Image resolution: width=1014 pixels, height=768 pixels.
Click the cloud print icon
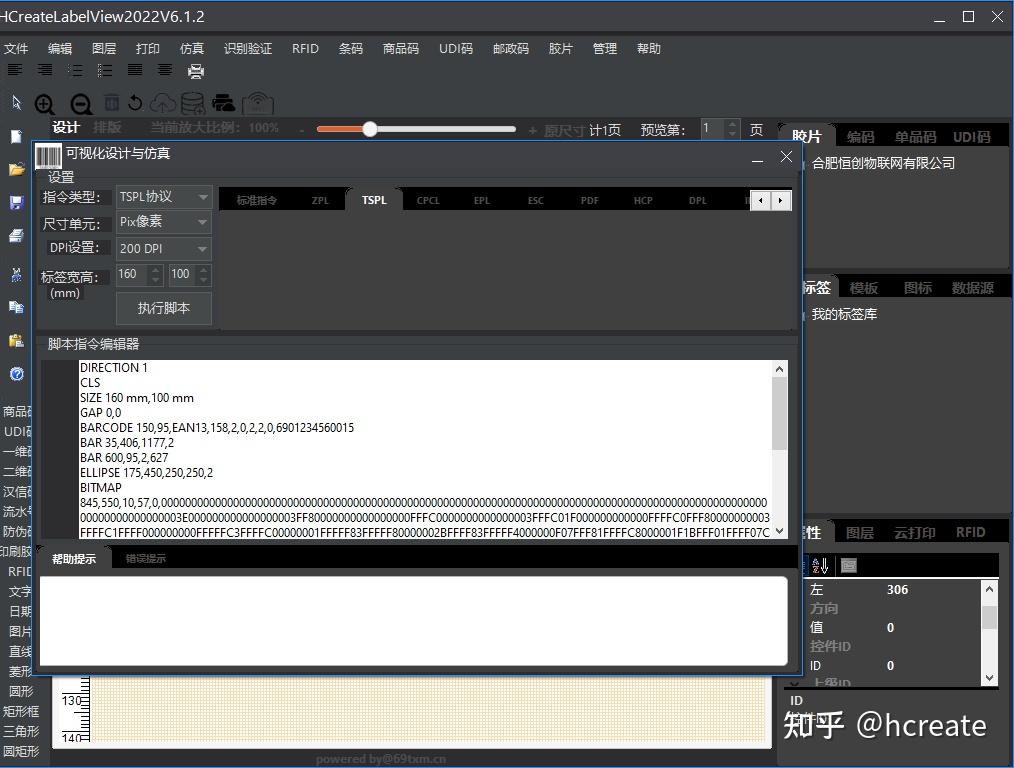(x=223, y=103)
